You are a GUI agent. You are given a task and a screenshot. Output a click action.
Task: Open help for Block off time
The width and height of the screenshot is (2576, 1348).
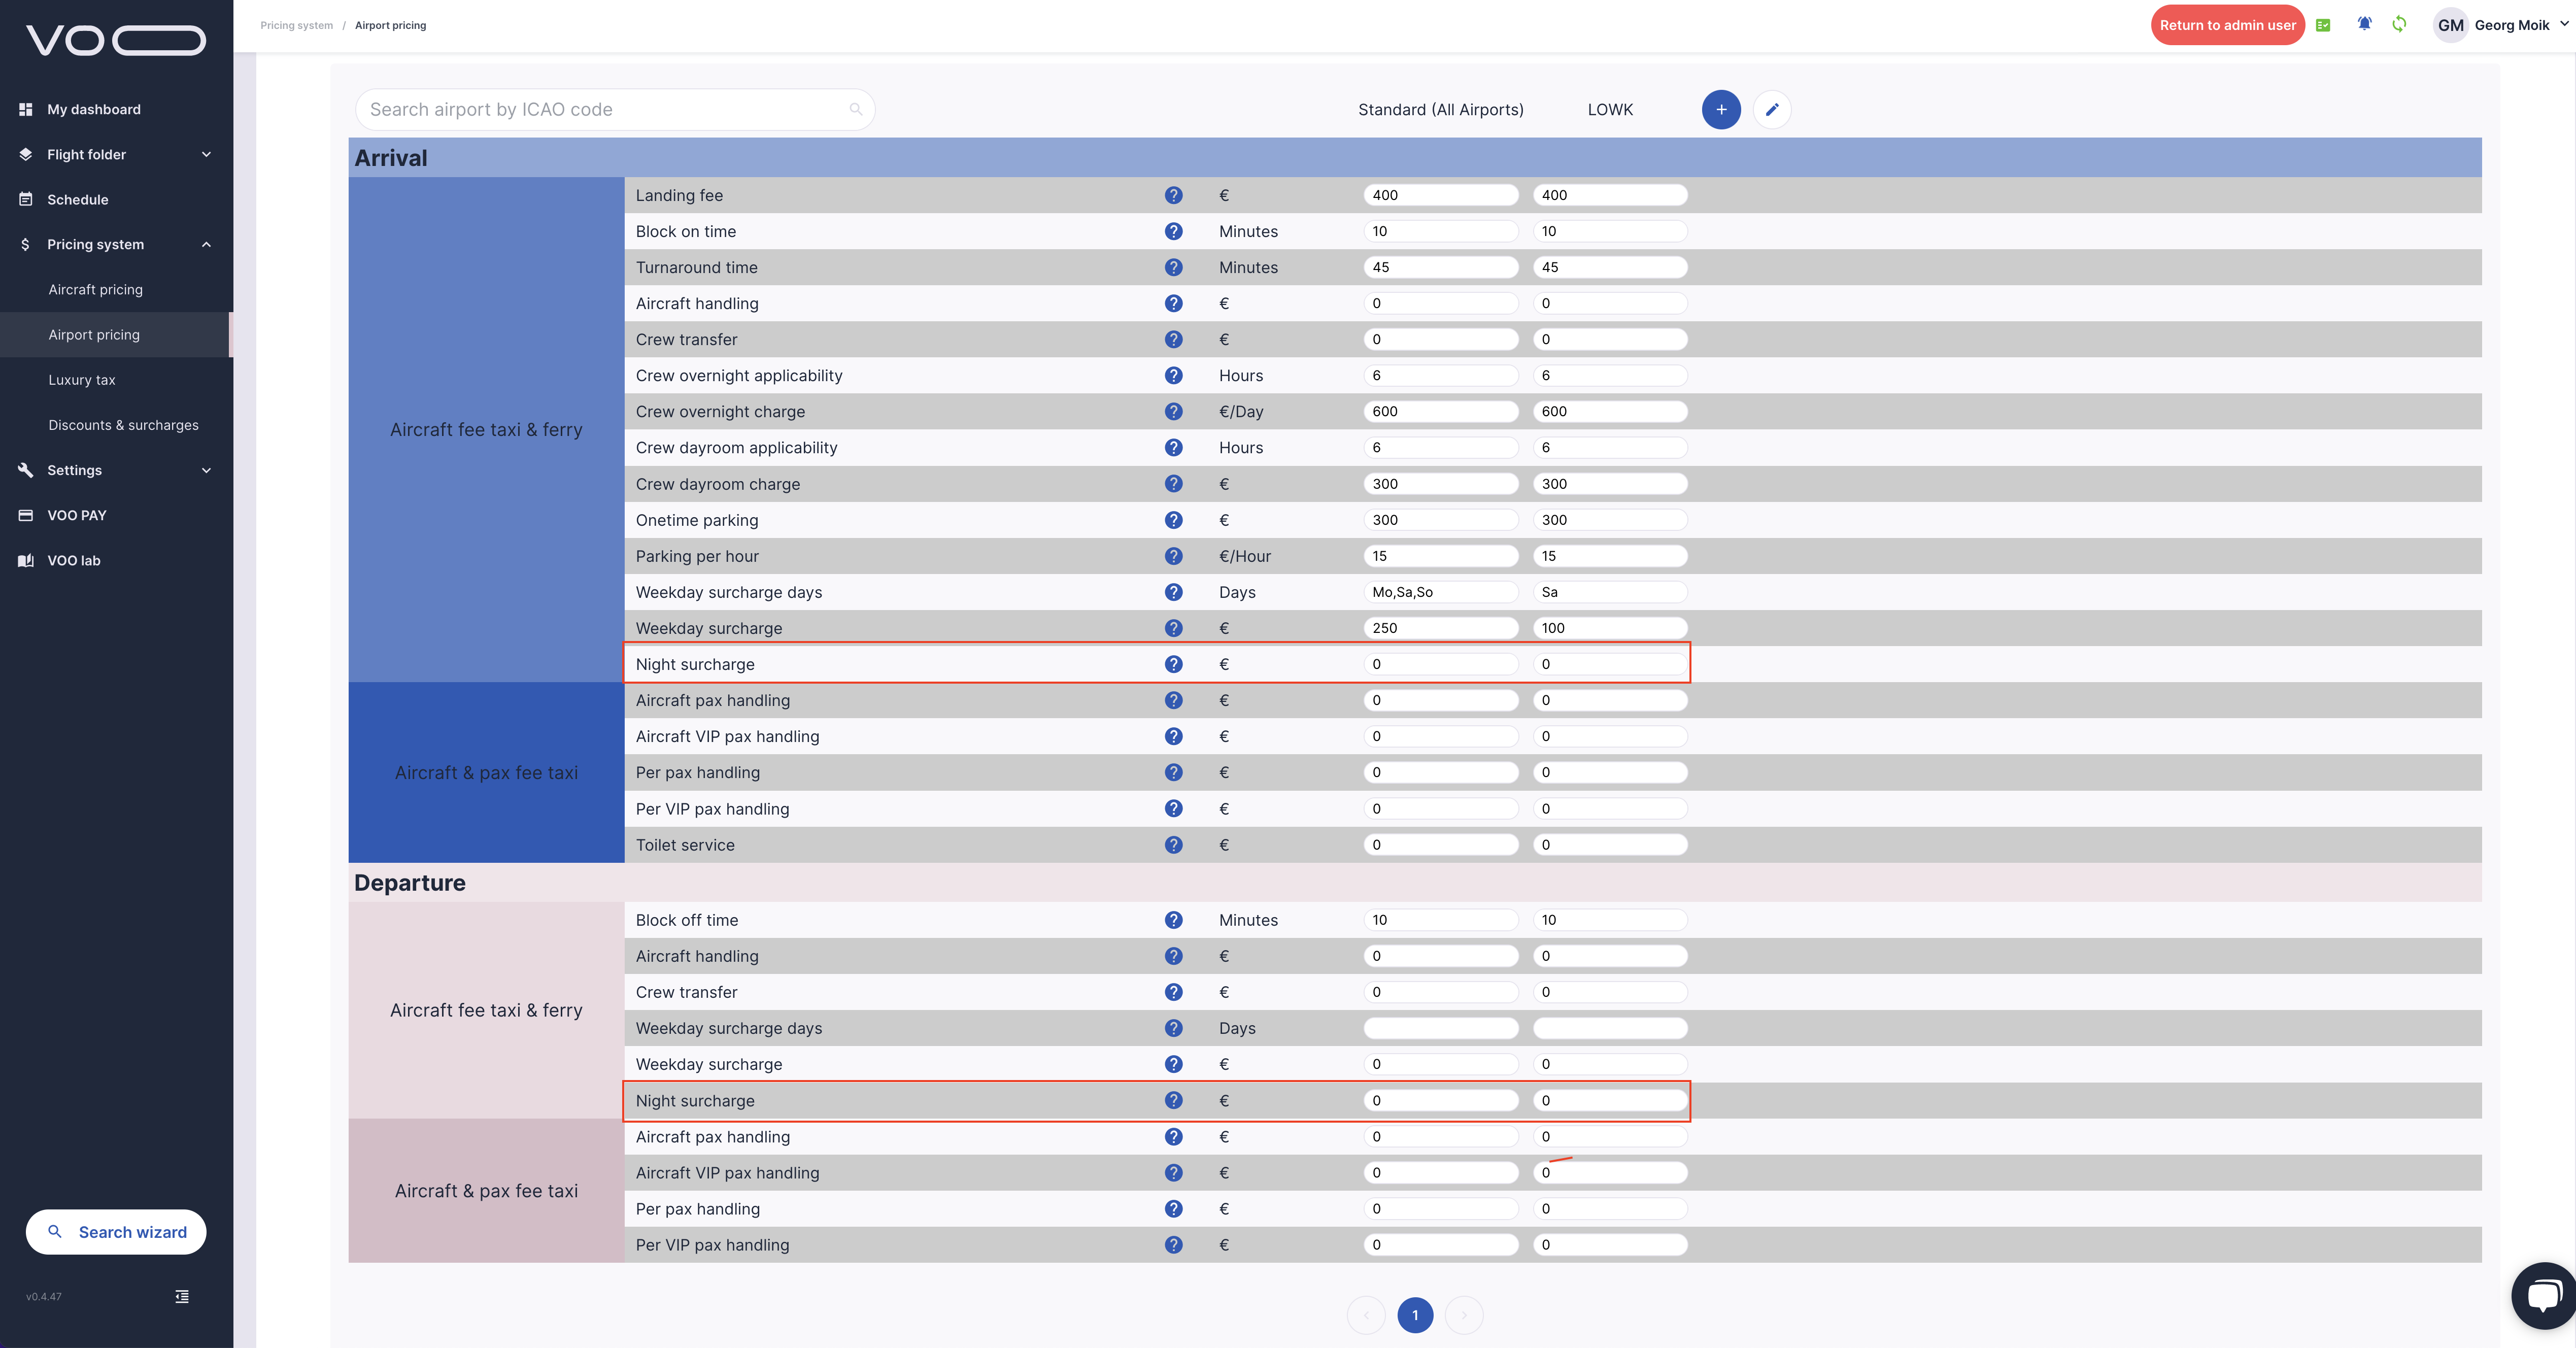point(1173,920)
